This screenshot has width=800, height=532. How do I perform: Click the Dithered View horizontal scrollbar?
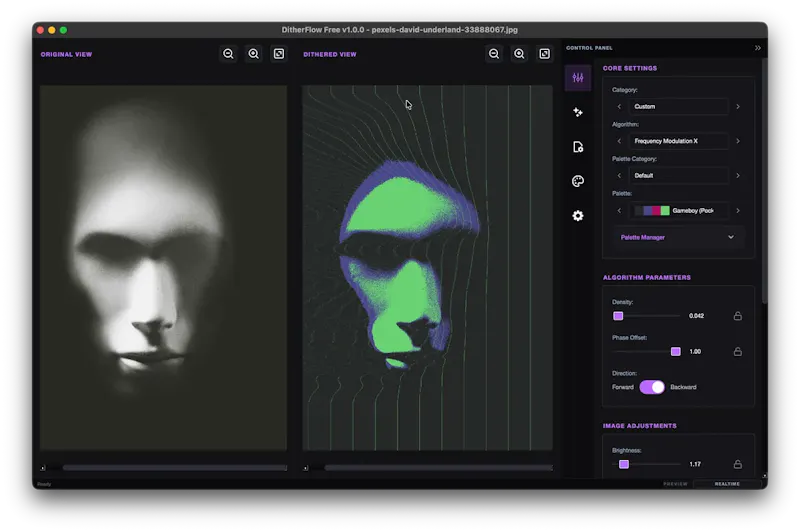[438, 468]
